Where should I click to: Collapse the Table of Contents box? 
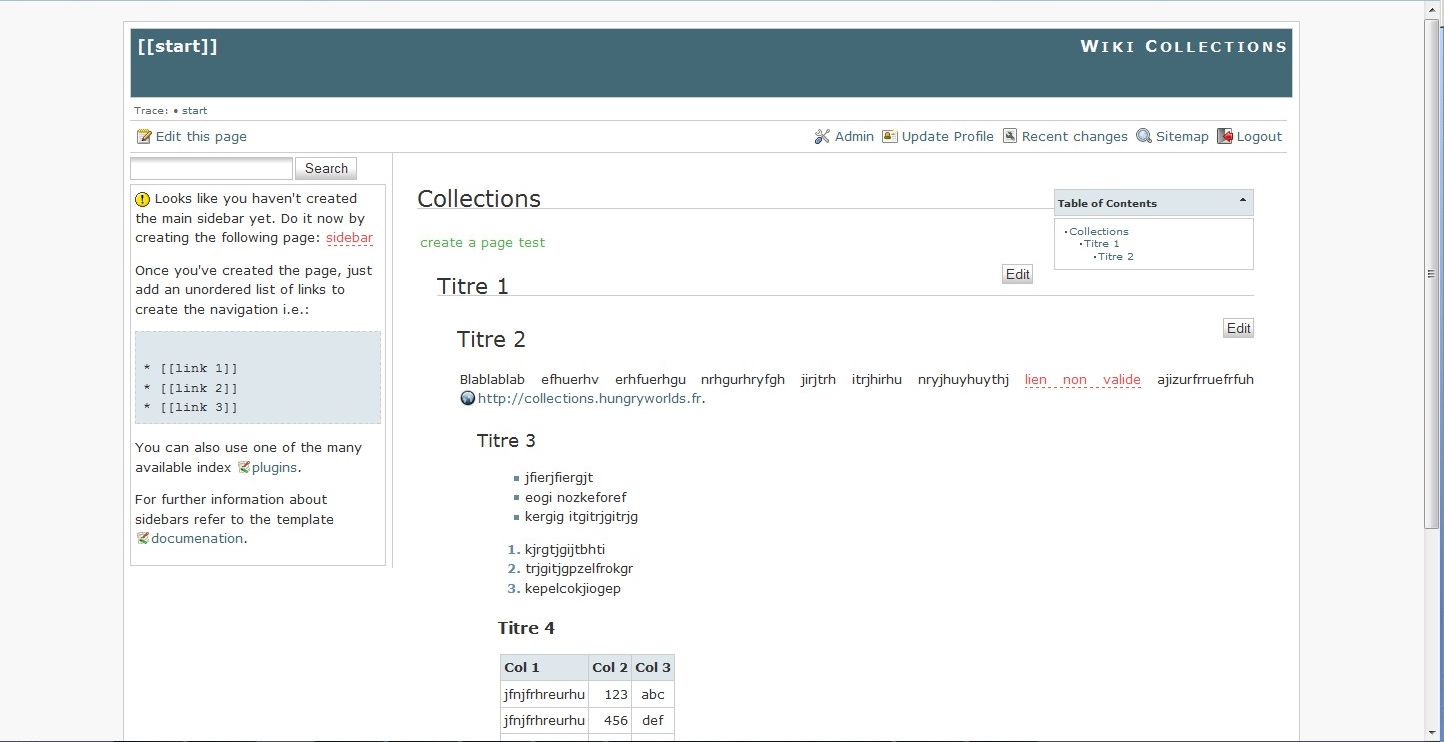[1242, 201]
